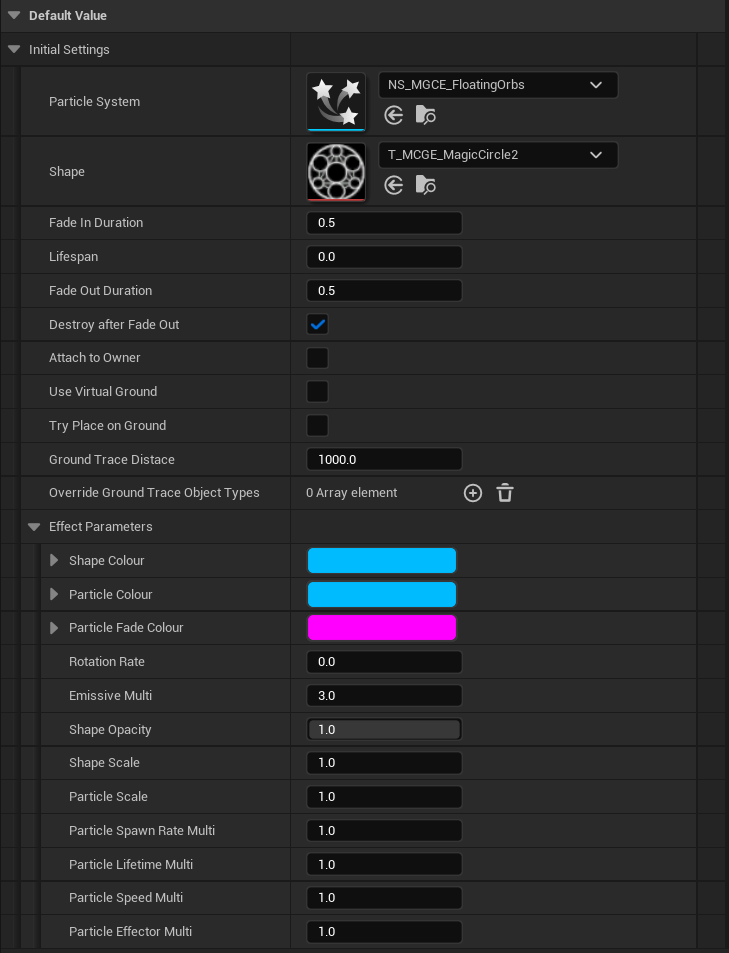Browse to Particle System asset in Content Browser
729x953 pixels.
tap(426, 116)
